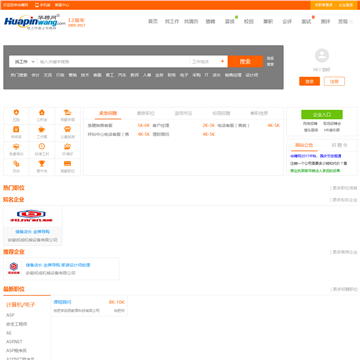The height and width of the screenshot is (360, 360).
Task: Click the gray user avatar icon
Action: [x=322, y=56]
